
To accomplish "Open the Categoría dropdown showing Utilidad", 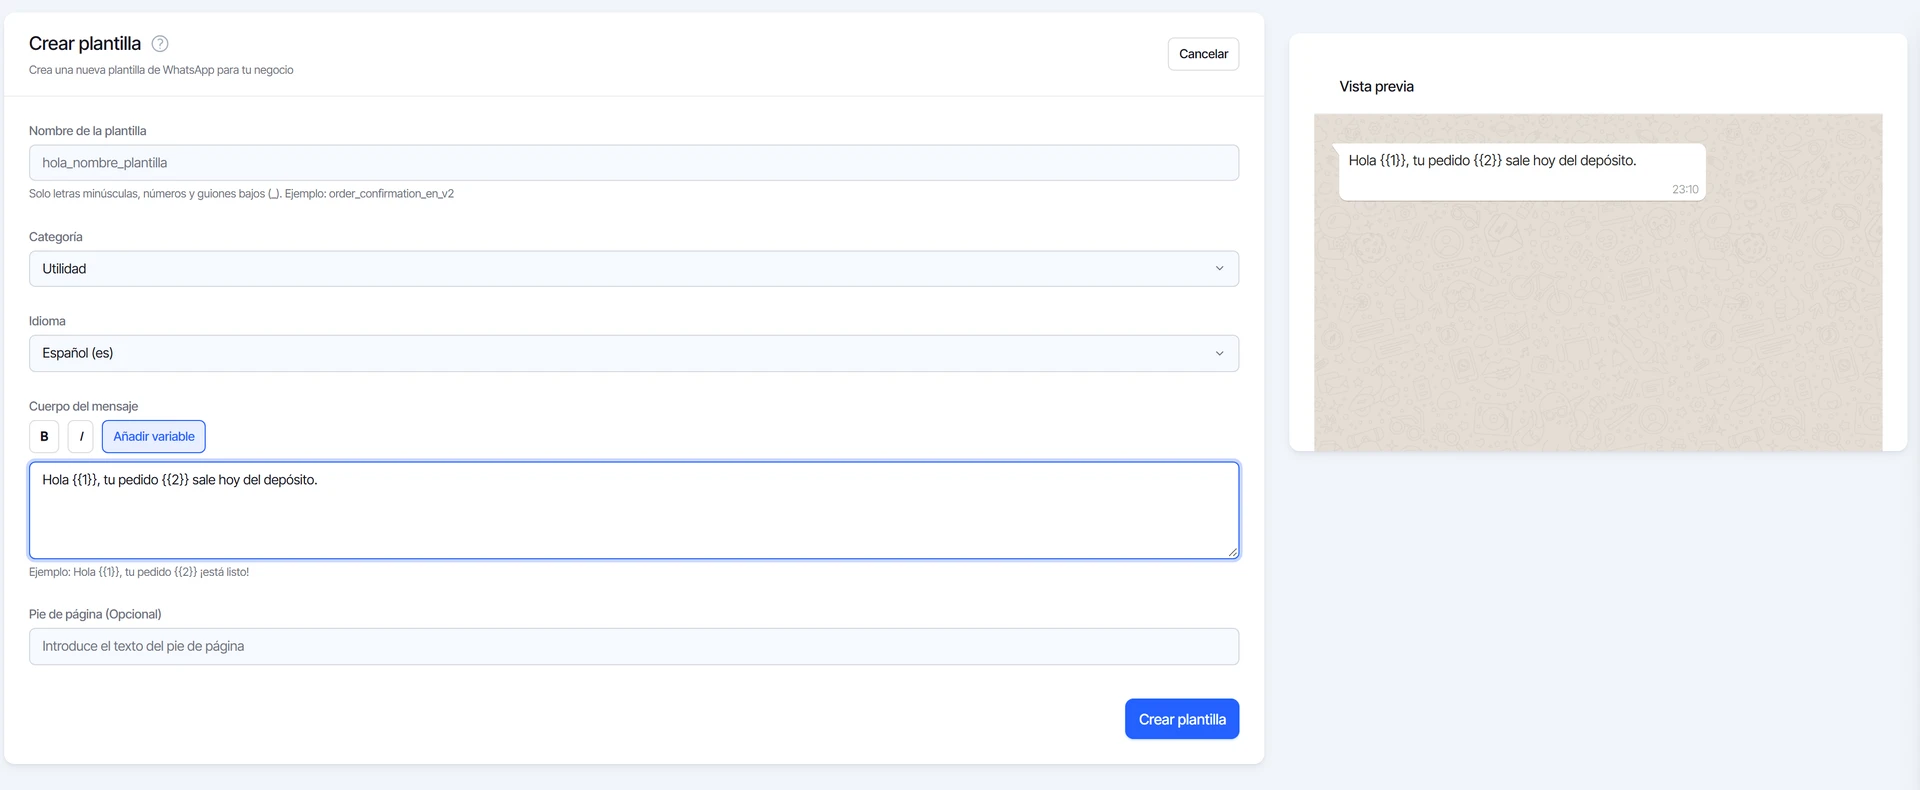I will click(x=634, y=269).
